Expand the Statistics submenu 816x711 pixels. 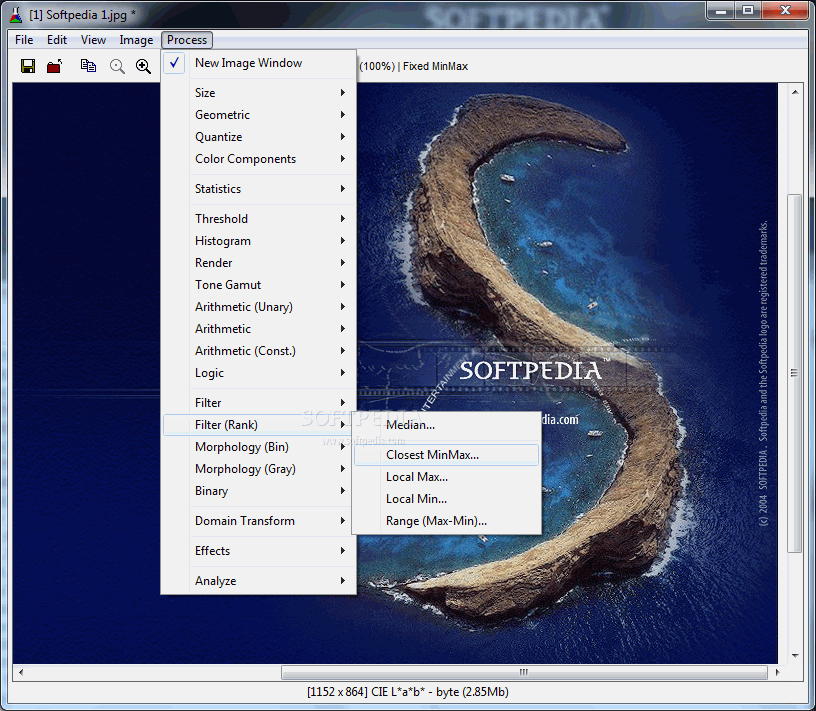click(259, 189)
